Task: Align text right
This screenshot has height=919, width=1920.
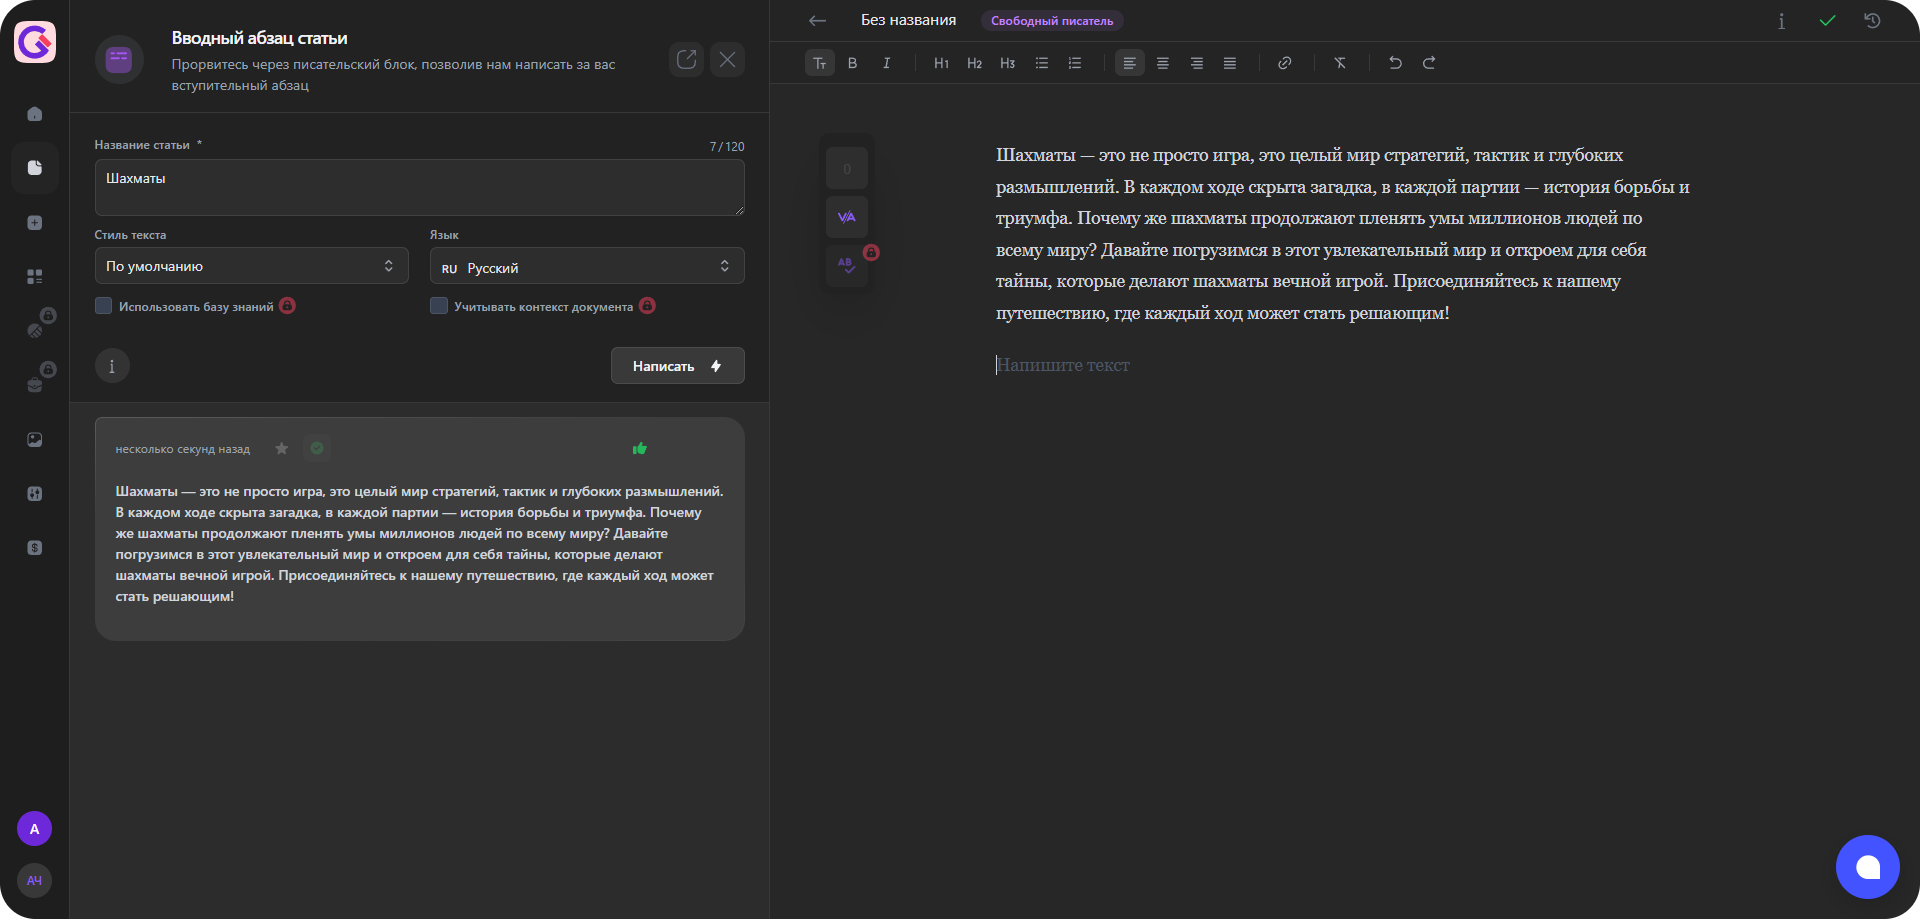Action: coord(1197,63)
